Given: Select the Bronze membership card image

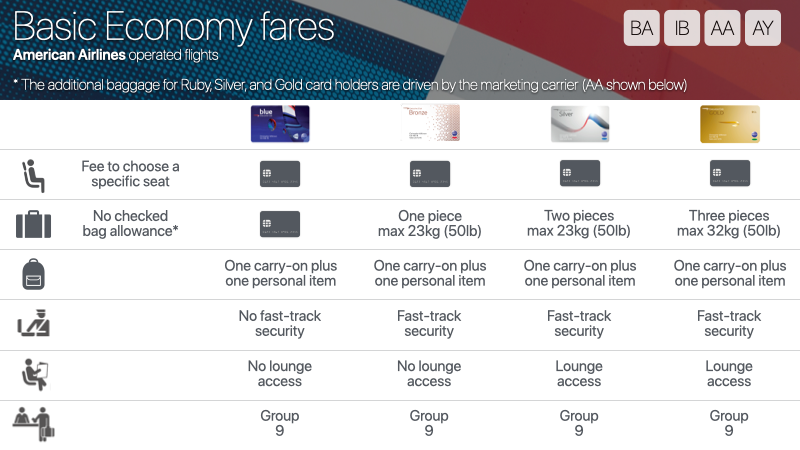Looking at the screenshot, I should click(430, 123).
